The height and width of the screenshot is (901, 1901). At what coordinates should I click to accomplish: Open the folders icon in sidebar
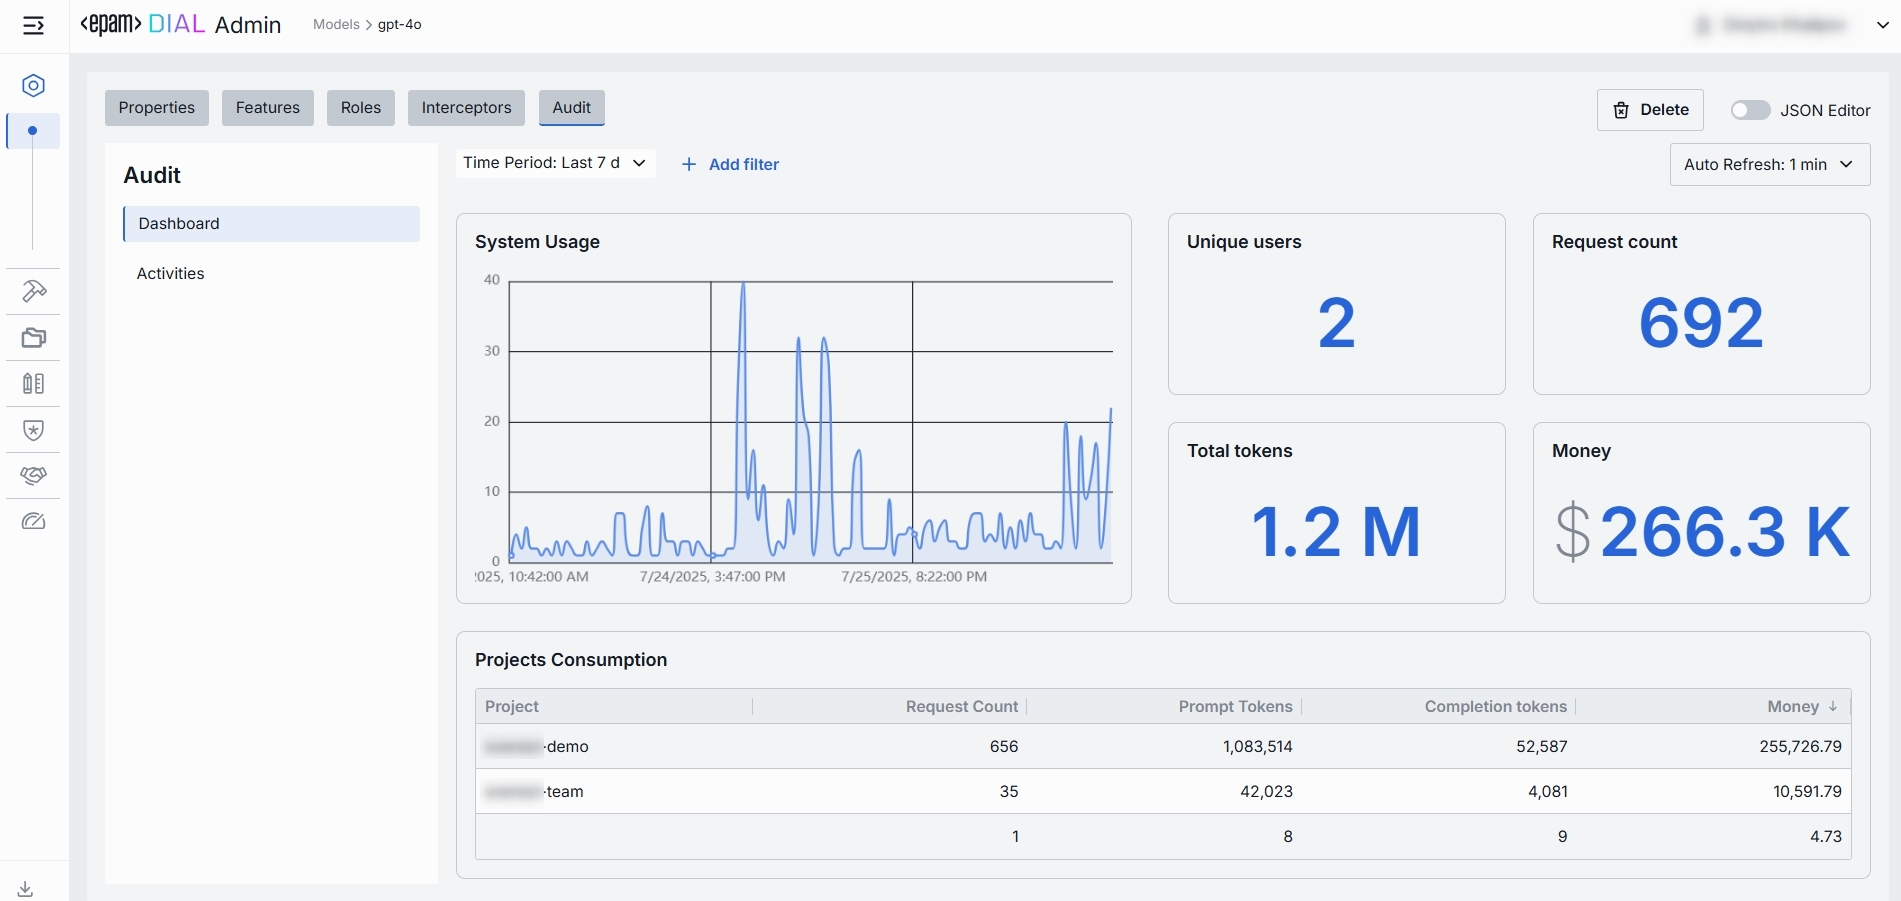33,338
